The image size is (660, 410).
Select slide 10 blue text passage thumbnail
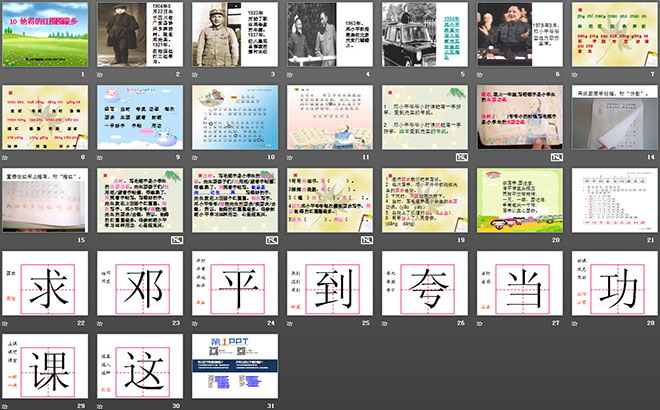point(235,117)
